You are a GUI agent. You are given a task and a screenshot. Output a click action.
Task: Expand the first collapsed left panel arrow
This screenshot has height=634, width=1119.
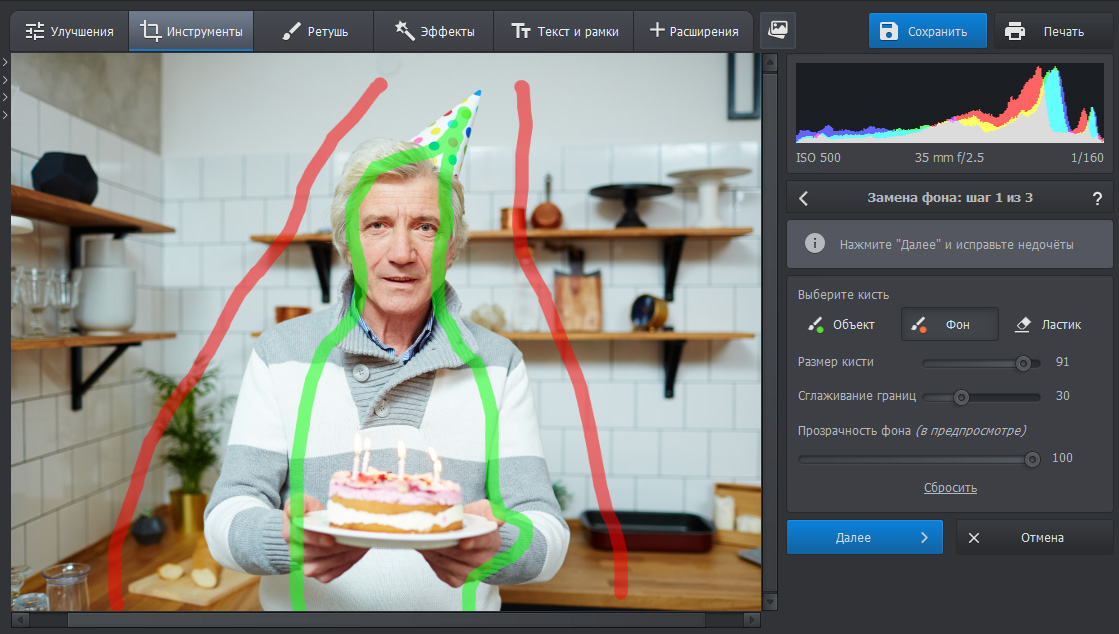pos(5,63)
